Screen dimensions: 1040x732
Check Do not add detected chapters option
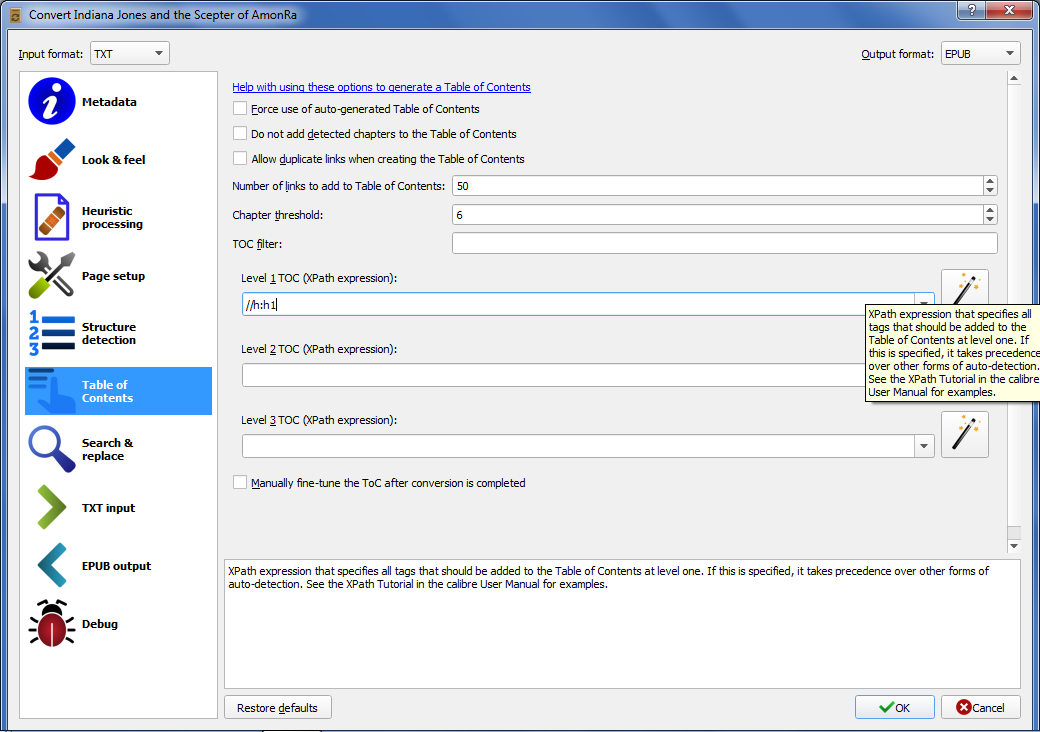(x=240, y=134)
